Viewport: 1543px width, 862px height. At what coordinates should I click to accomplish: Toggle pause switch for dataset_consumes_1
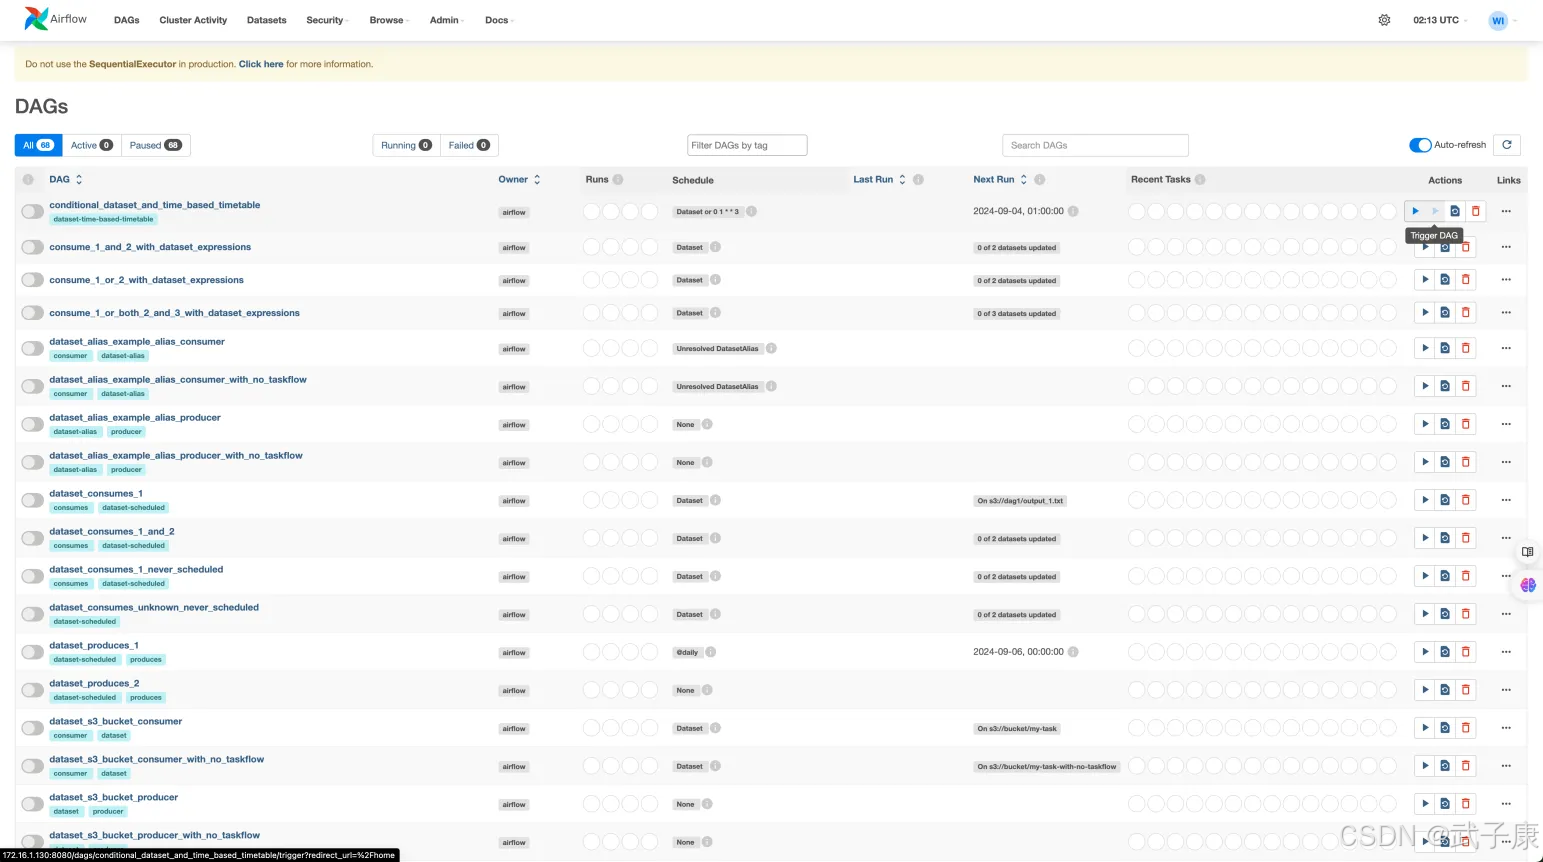33,500
